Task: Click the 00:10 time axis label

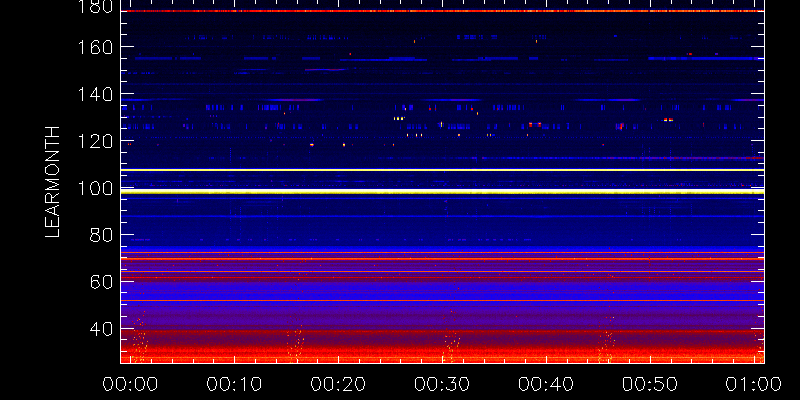Action: coord(234,384)
